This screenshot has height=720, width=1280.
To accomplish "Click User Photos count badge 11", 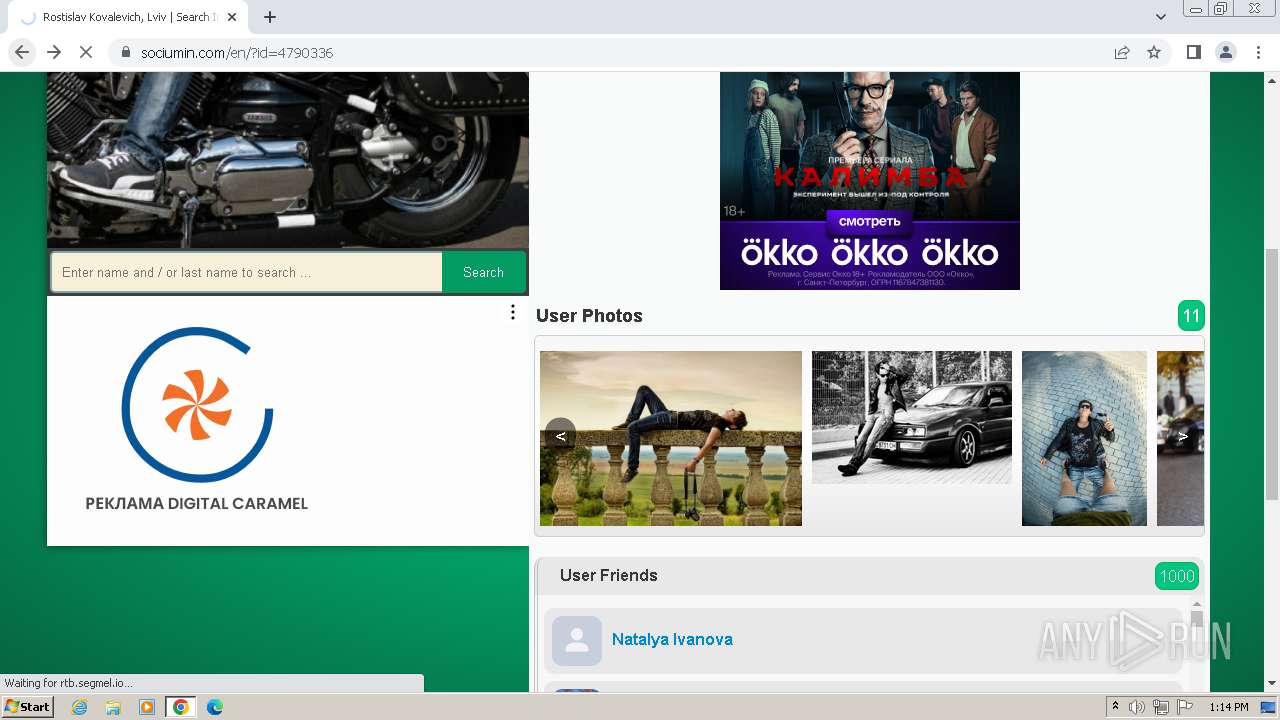I will (x=1191, y=316).
